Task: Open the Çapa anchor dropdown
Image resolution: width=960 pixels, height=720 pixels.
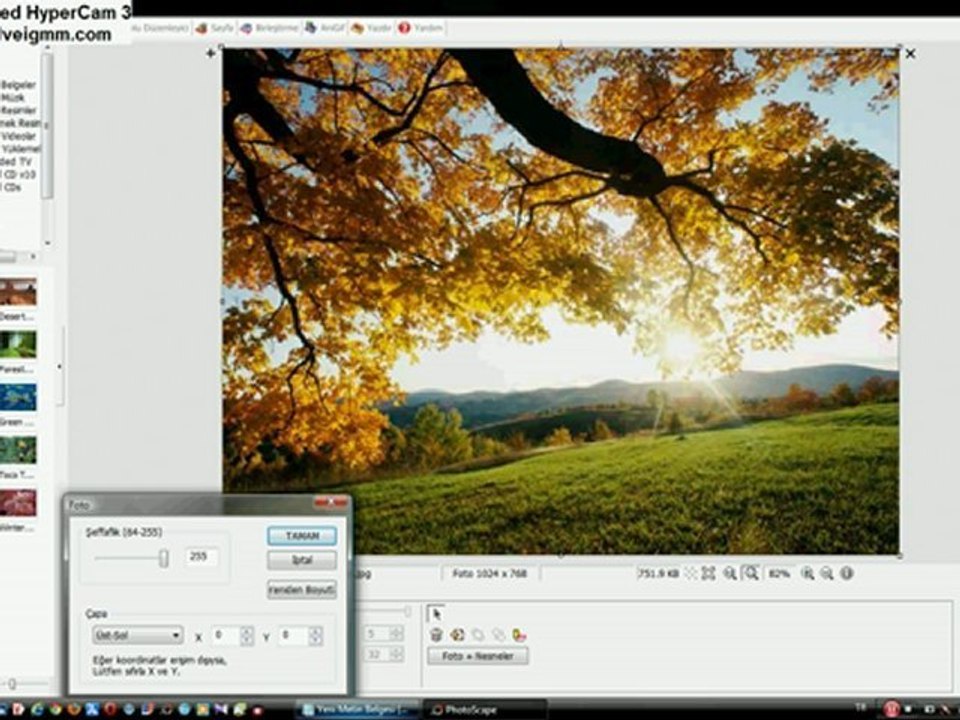Action: click(x=138, y=635)
